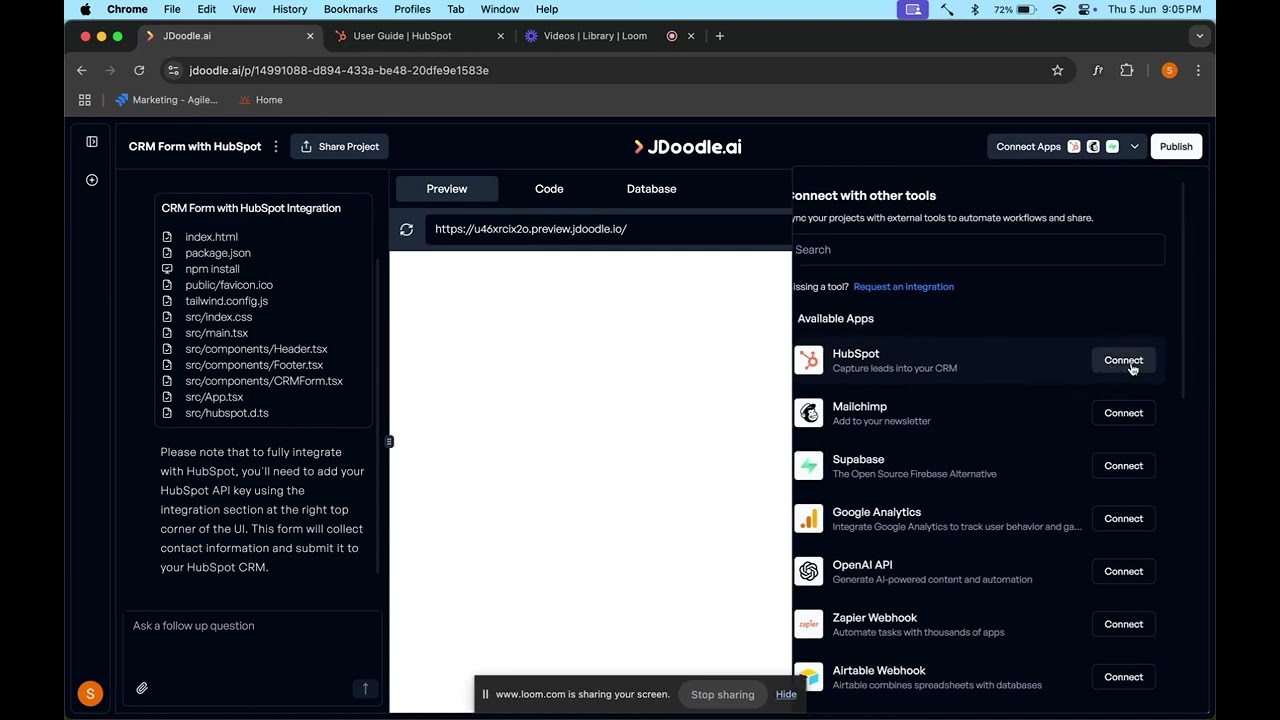Open the History menu
The height and width of the screenshot is (720, 1280).
coord(290,9)
